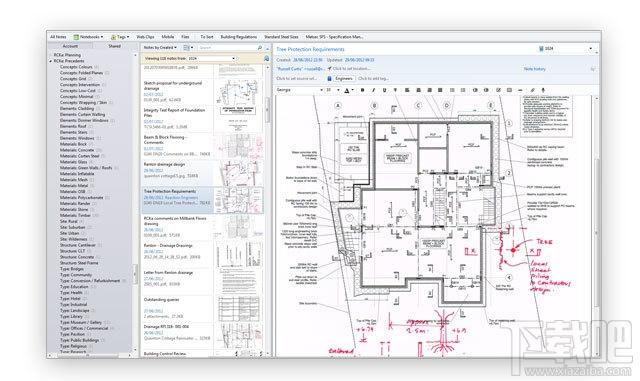Screen dimensions: 640x381
Task: Open the Building Regulations shortcut
Action: coord(239,37)
